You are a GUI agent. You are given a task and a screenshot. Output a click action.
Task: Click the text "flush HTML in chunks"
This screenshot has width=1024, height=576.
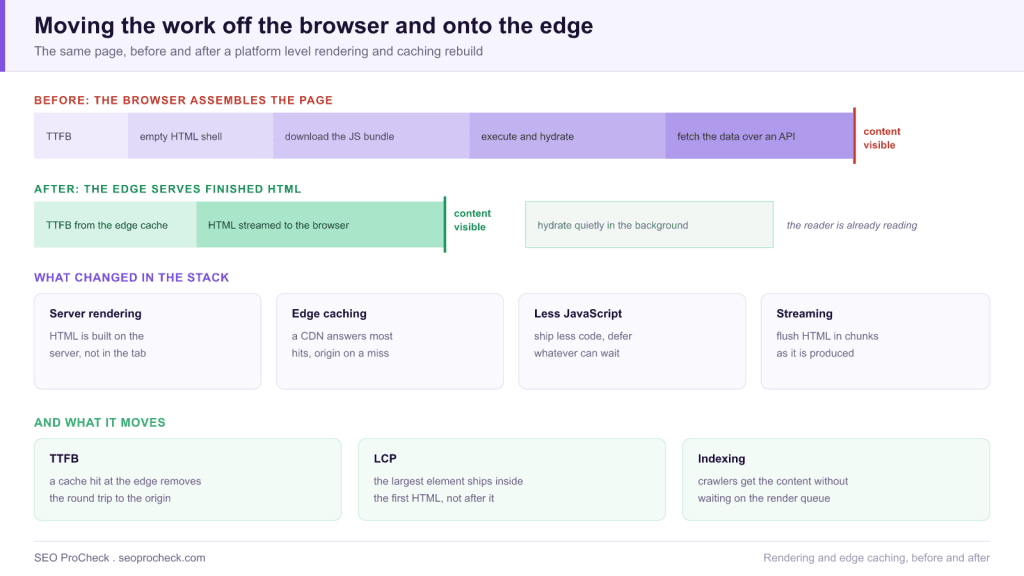coord(827,336)
